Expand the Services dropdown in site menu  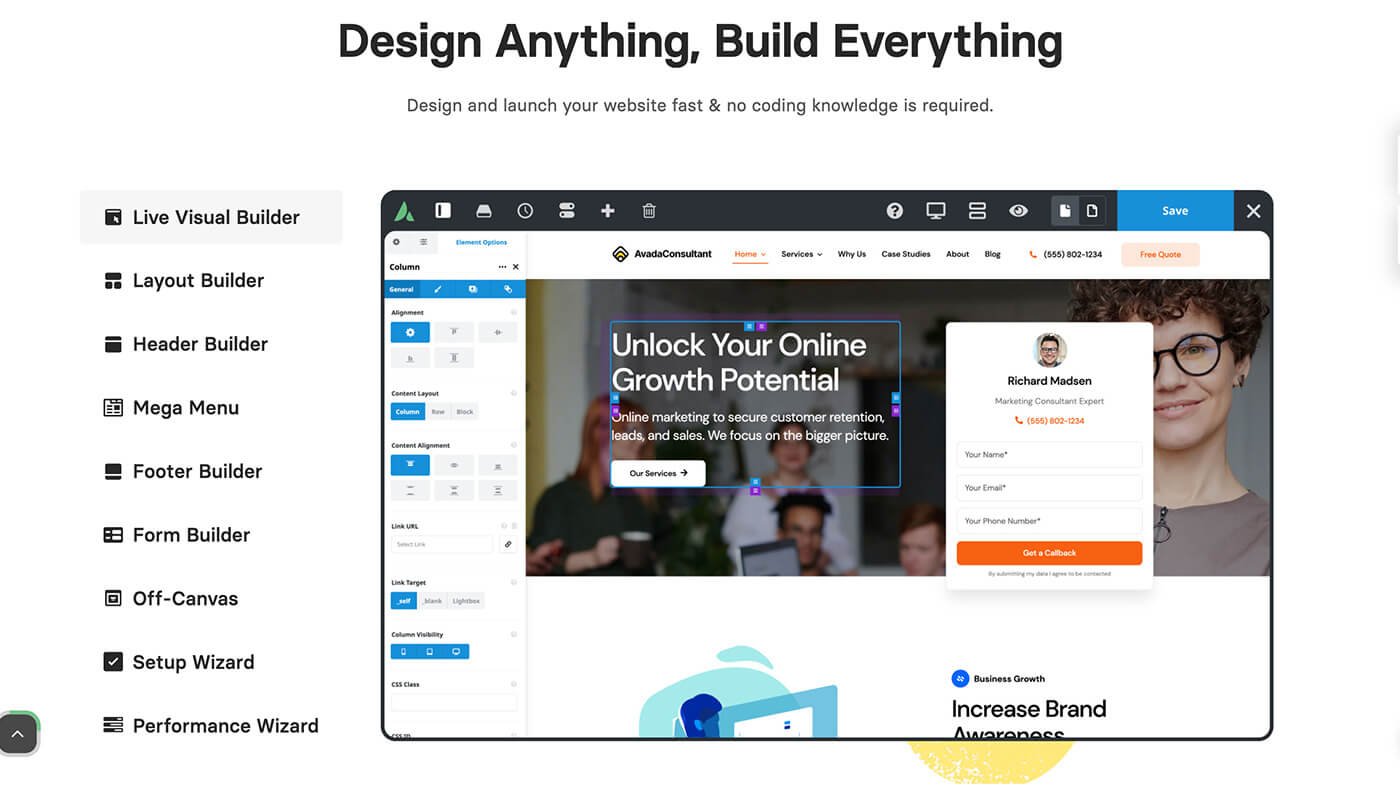pos(801,254)
